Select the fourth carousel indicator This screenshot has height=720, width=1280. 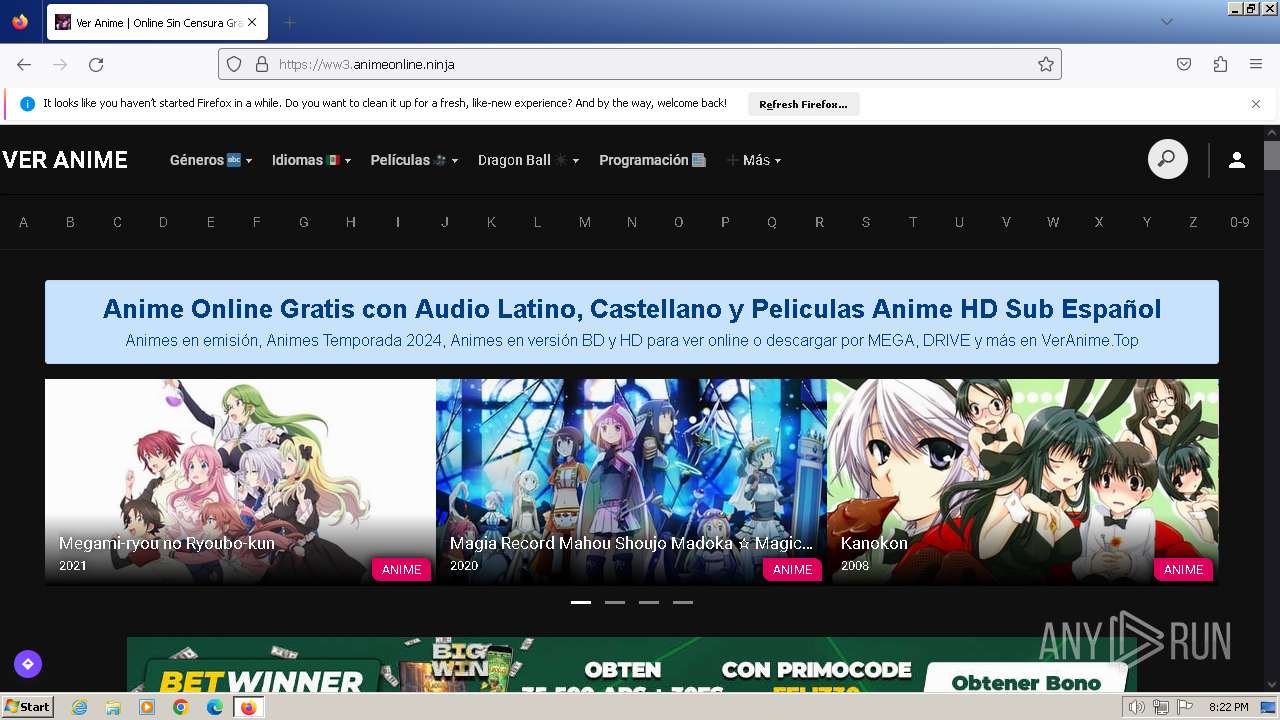683,603
